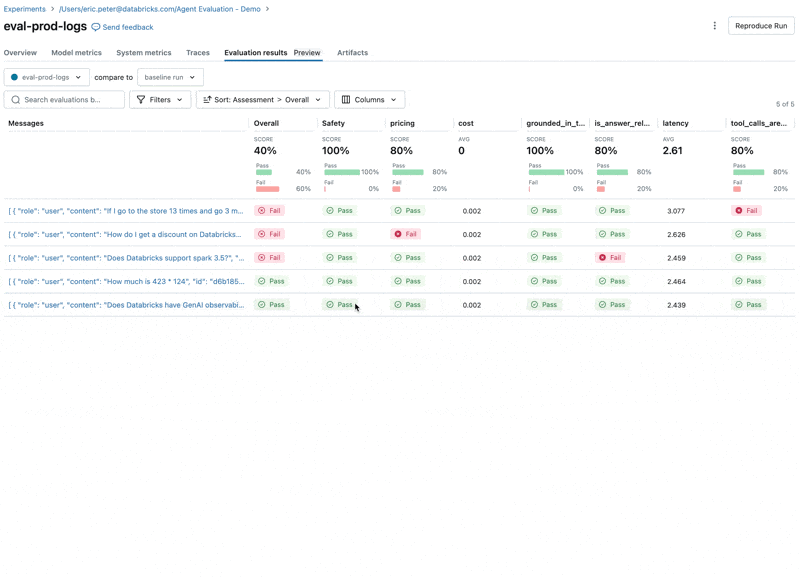Switch to the Traces tab
Screen dimensions: 800x577
click(x=198, y=53)
